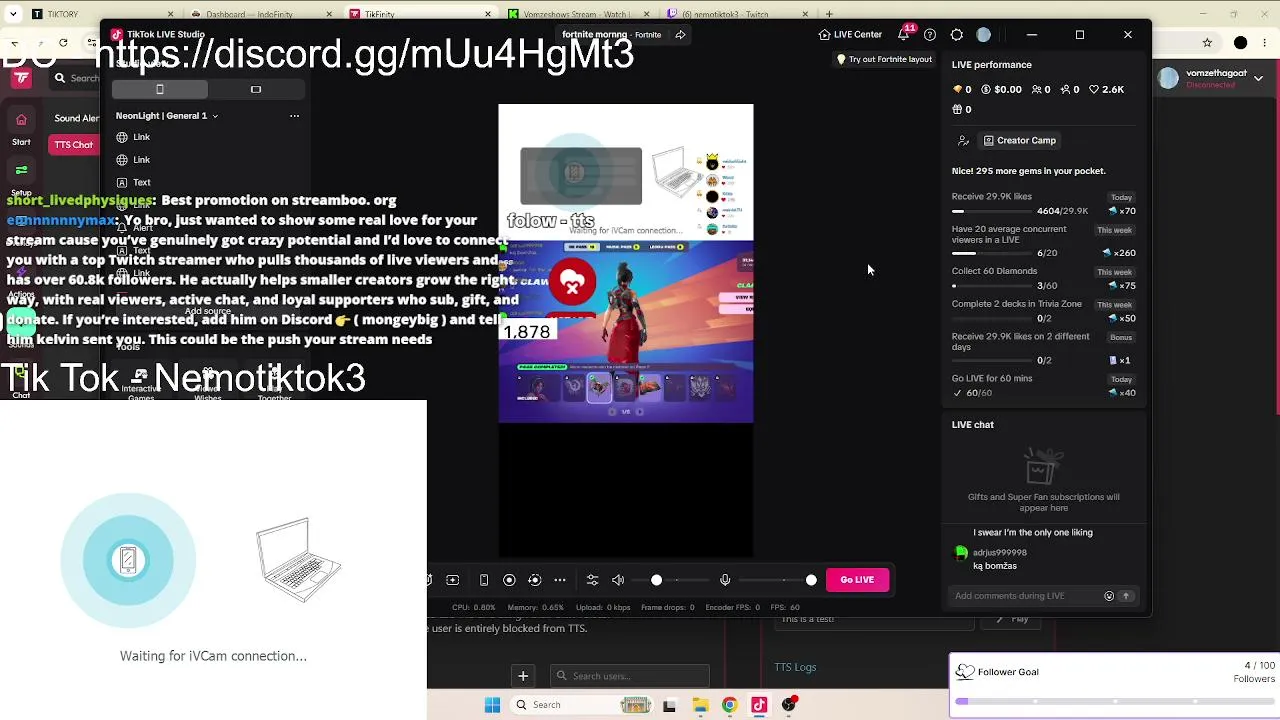The height and width of the screenshot is (720, 1280).
Task: Click the replay capture icon
Action: click(534, 580)
